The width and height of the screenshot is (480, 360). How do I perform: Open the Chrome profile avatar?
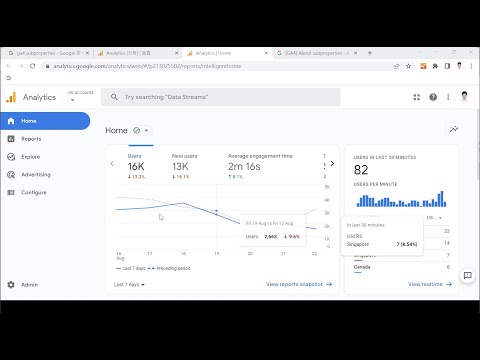(x=459, y=66)
